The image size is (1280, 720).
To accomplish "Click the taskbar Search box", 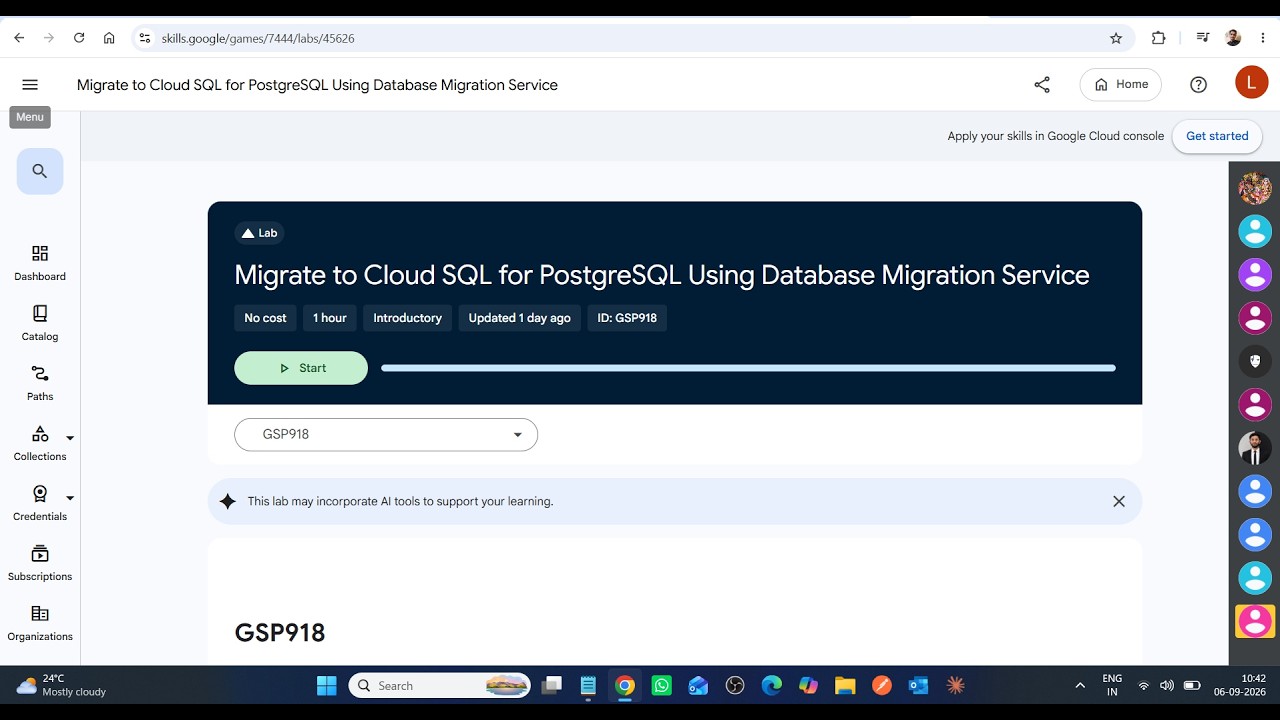I will pos(440,685).
